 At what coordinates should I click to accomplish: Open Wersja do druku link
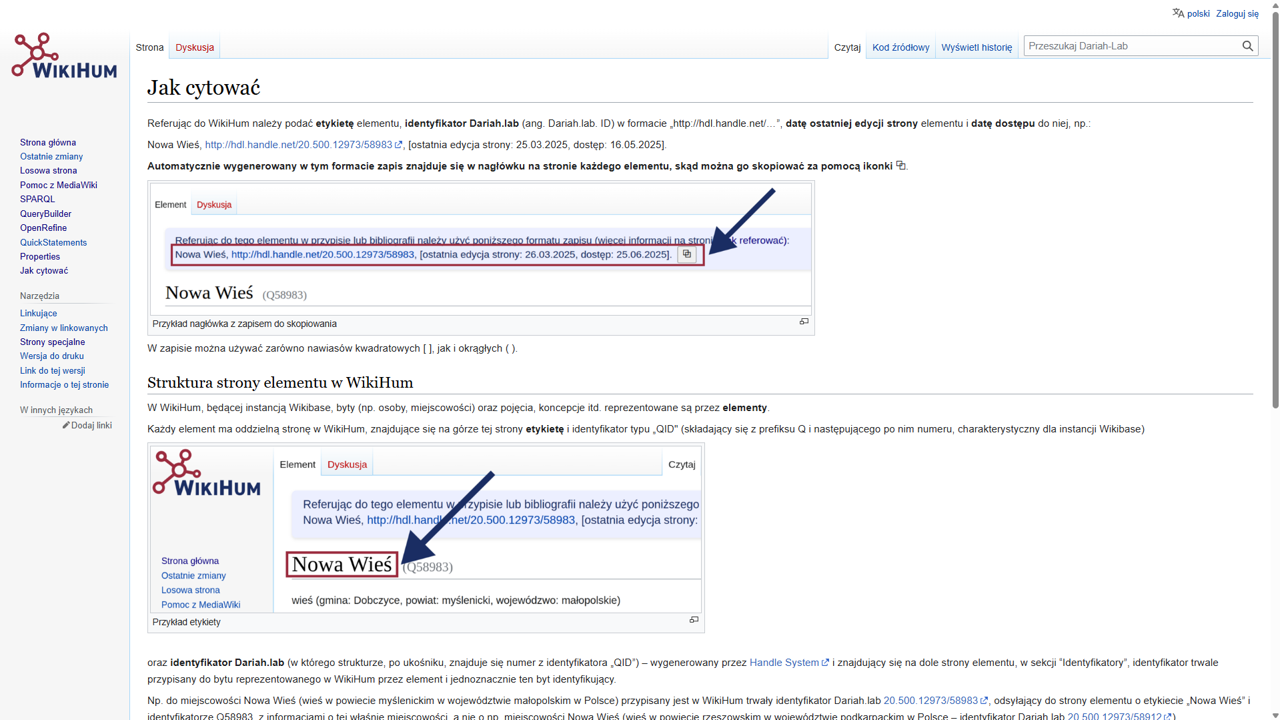pos(52,356)
